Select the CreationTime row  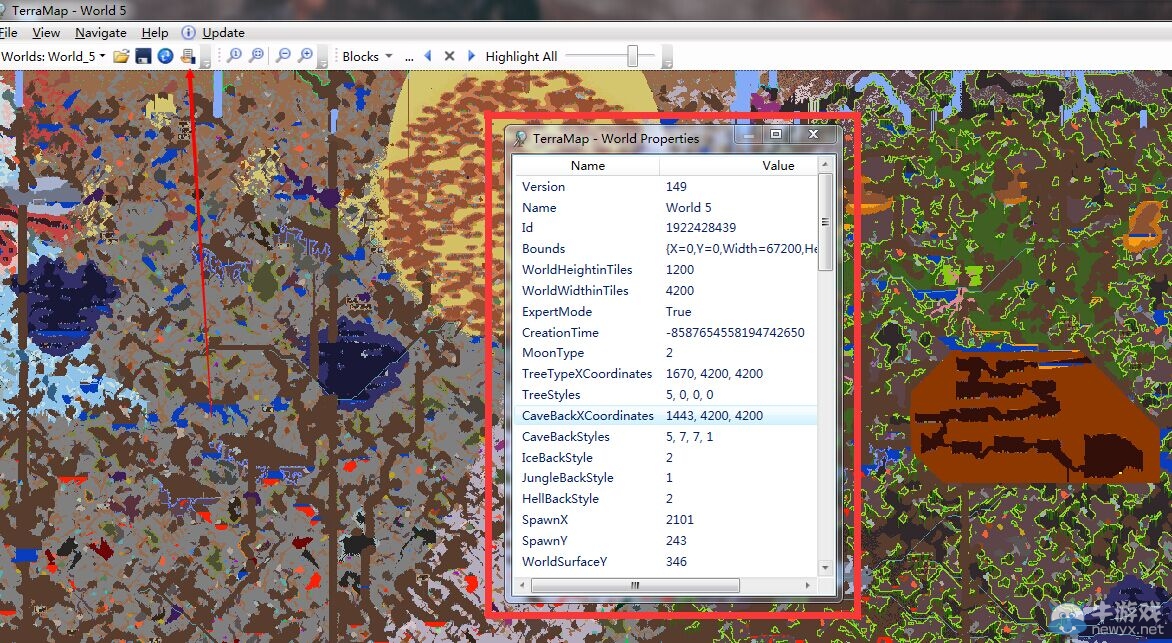[x=665, y=332]
